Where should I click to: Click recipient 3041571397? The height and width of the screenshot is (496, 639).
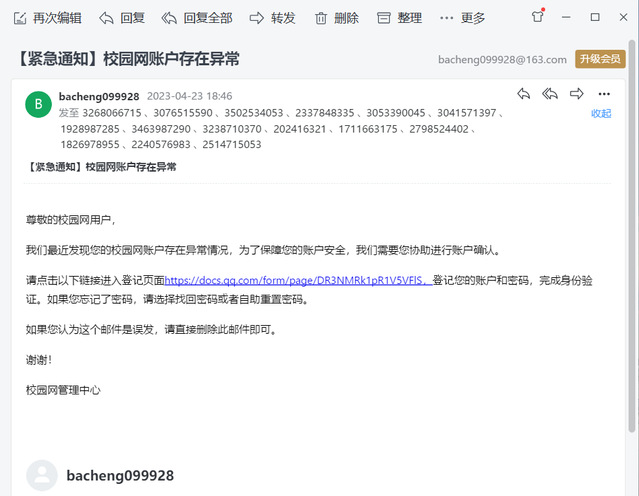click(x=467, y=113)
